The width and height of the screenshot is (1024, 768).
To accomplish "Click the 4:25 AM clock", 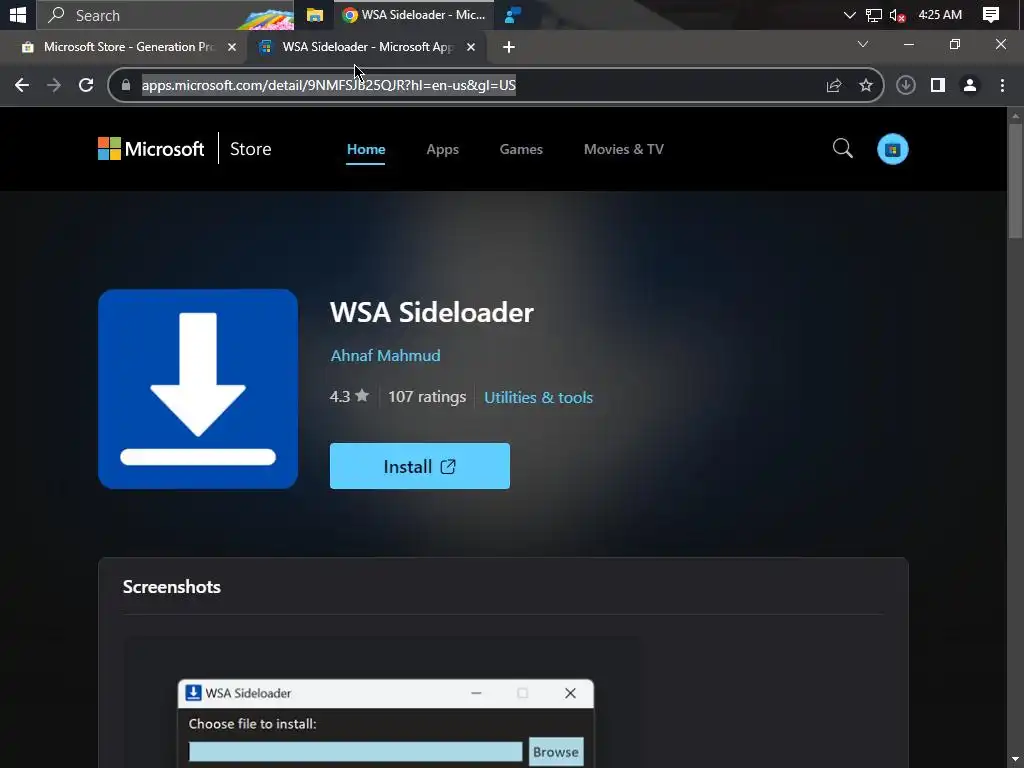I will pos(940,15).
